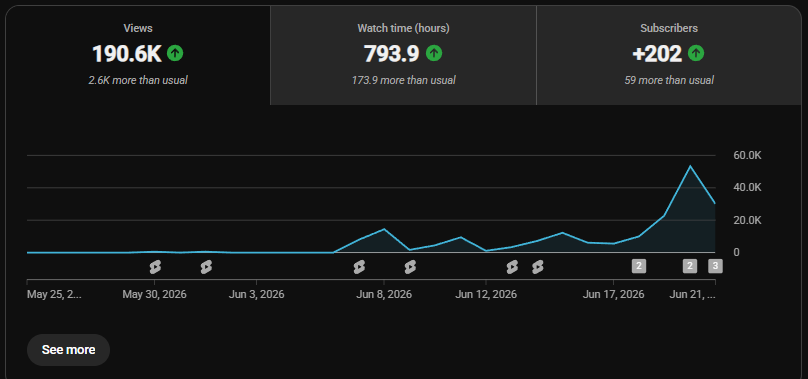Screen dimensions: 808x379
Task: Click the 793.9 watch time value
Action: coord(392,54)
